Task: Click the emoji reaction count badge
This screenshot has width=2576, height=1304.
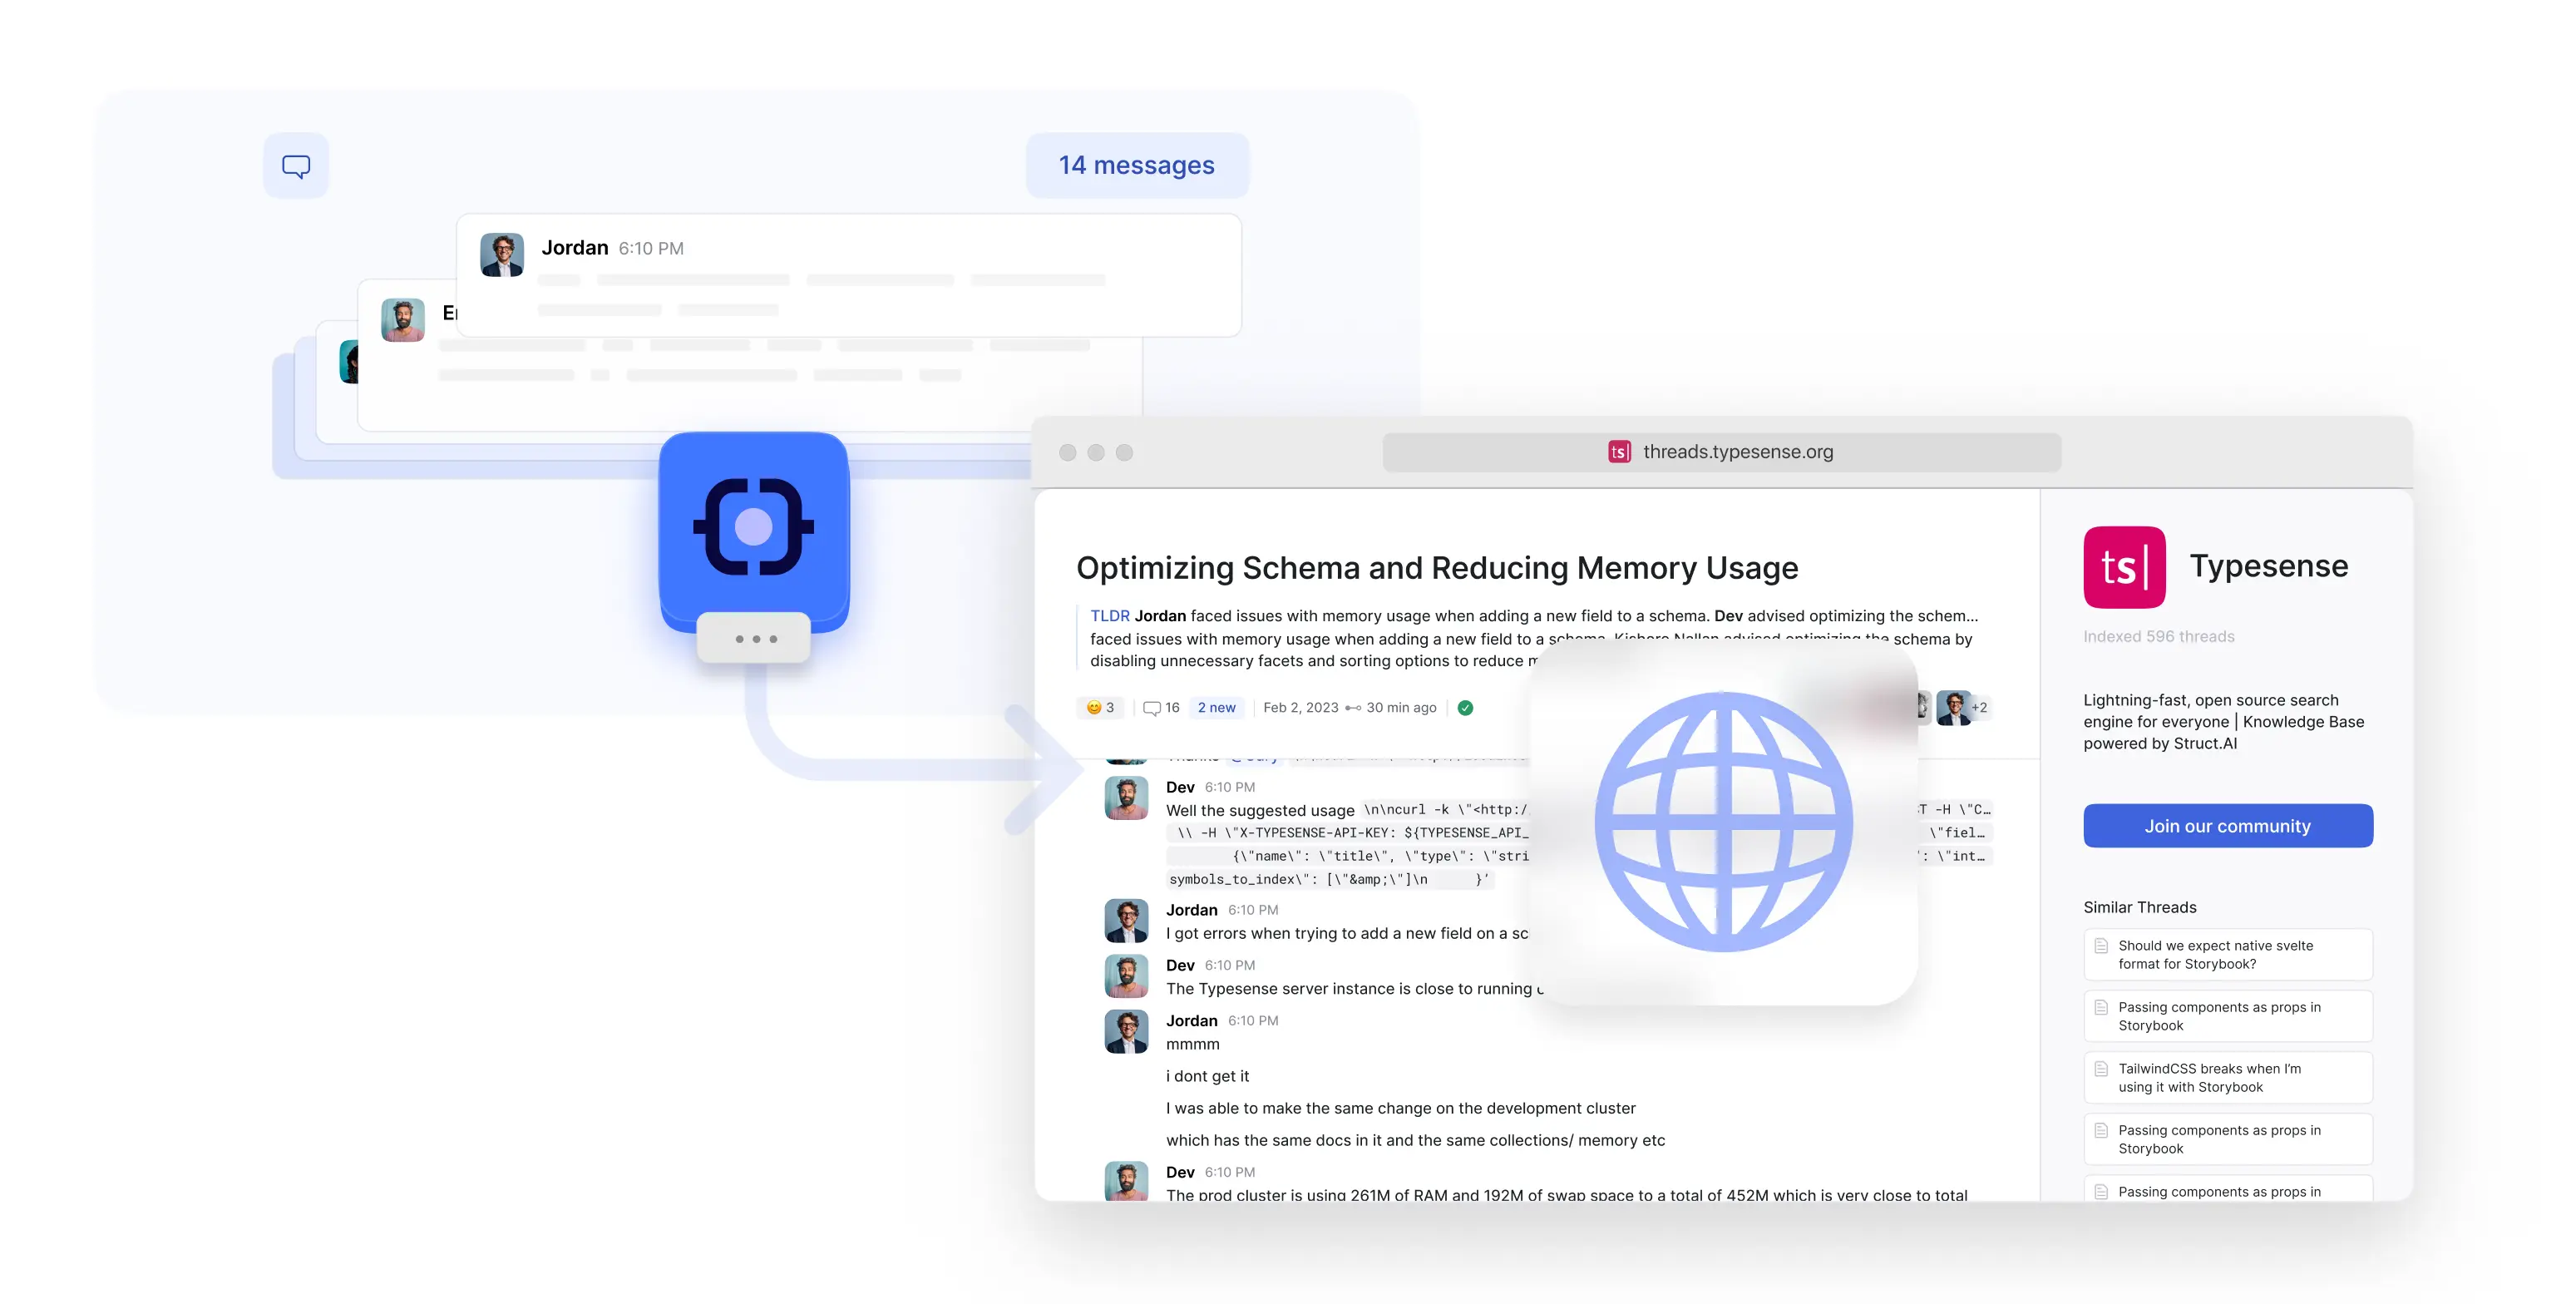Action: point(1100,708)
